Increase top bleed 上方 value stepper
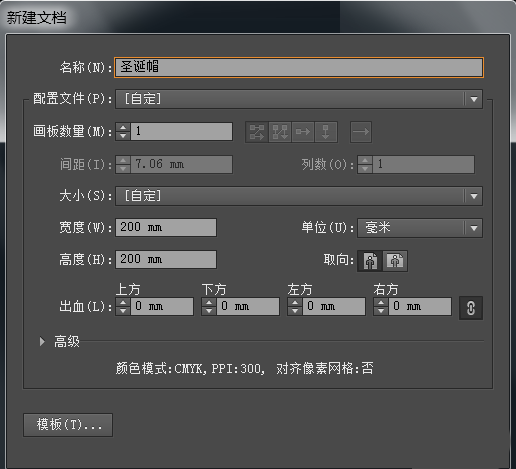Viewport: 516px width, 469px height. click(x=123, y=302)
